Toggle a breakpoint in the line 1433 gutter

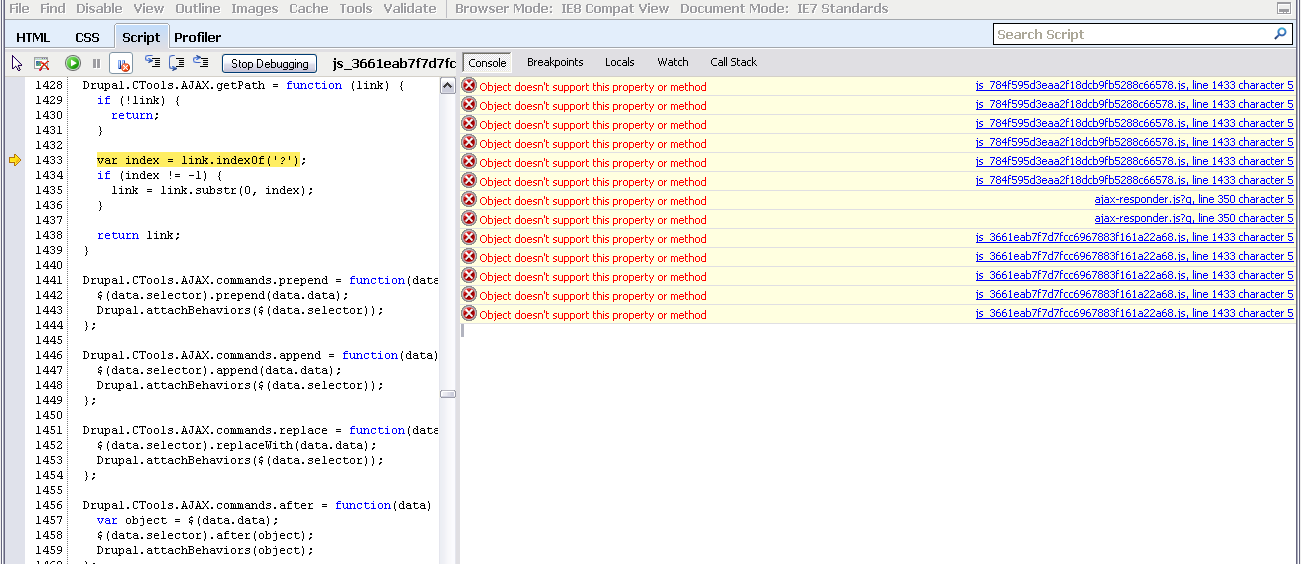click(x=15, y=160)
